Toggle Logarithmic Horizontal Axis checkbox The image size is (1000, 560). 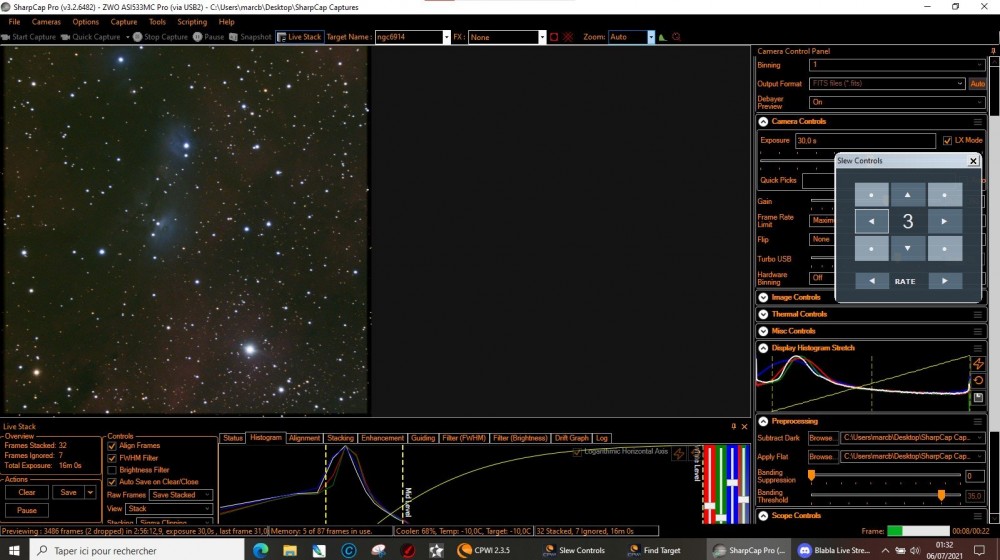pyautogui.click(x=577, y=452)
